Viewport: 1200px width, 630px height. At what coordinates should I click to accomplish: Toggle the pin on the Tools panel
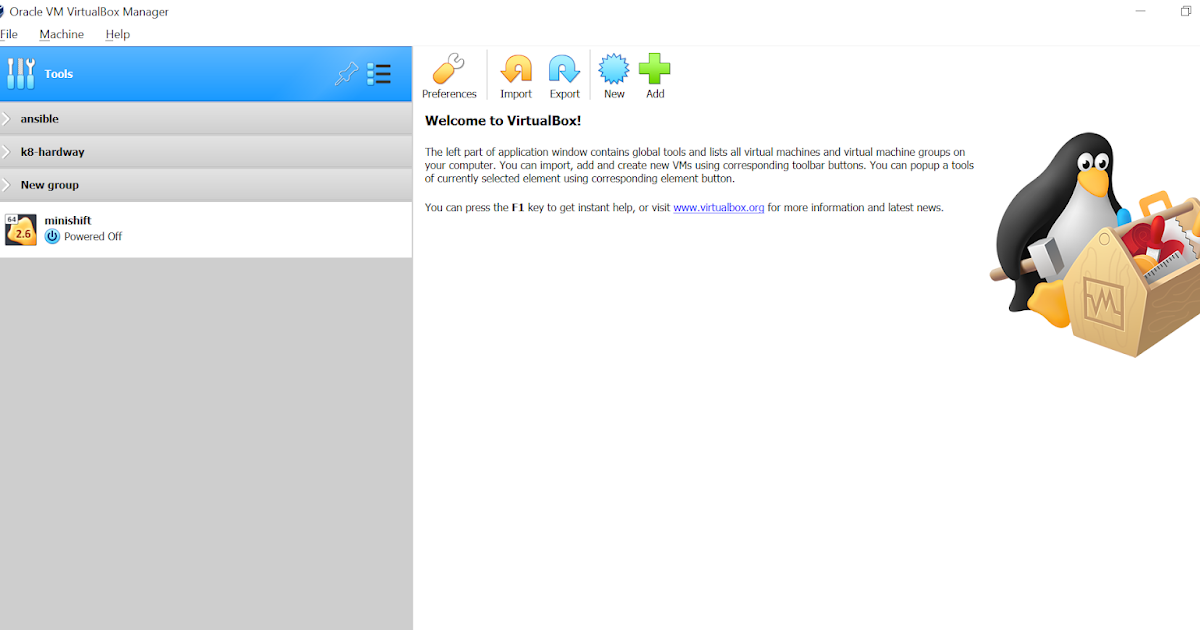coord(346,74)
